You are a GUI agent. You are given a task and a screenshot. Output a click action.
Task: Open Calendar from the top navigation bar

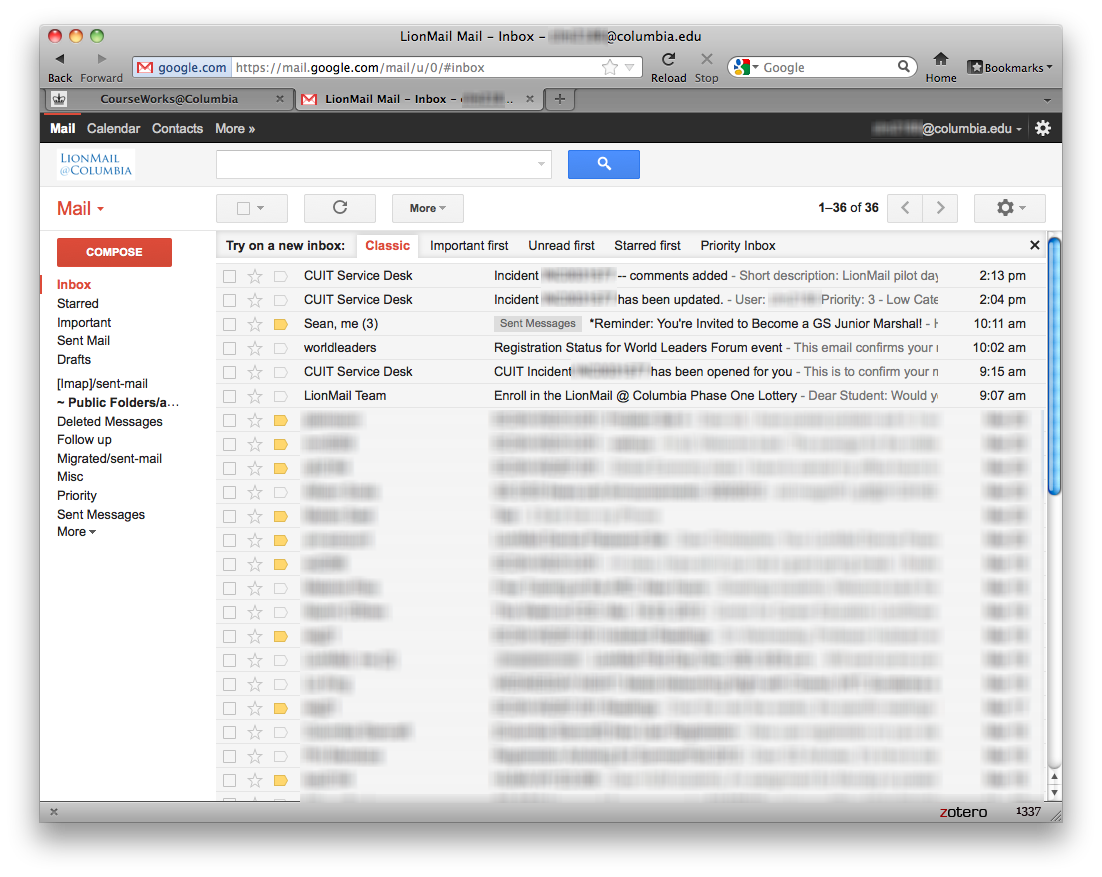click(113, 128)
